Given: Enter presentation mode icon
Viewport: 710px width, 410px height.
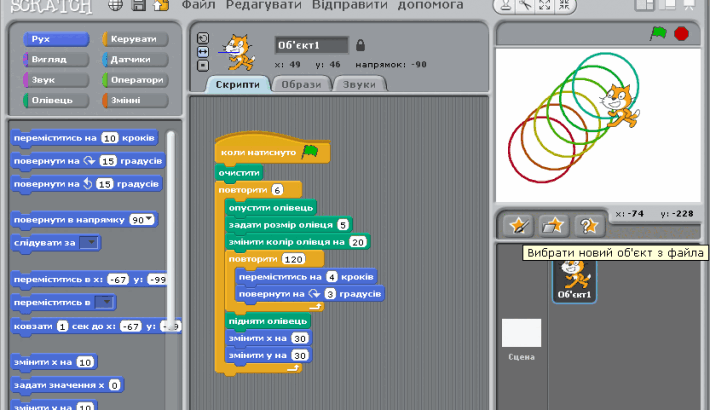Looking at the screenshot, I should point(689,5).
